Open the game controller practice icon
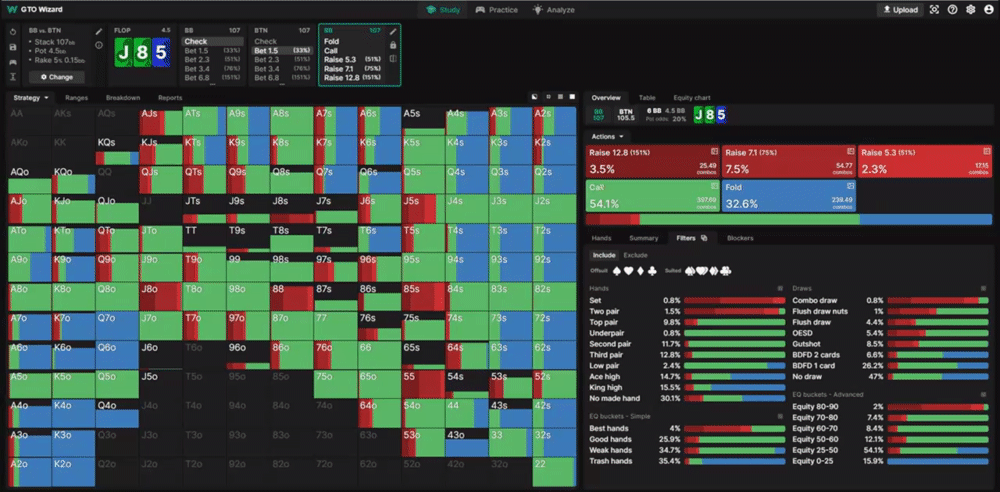The height and width of the screenshot is (492, 1000). click(x=13, y=62)
